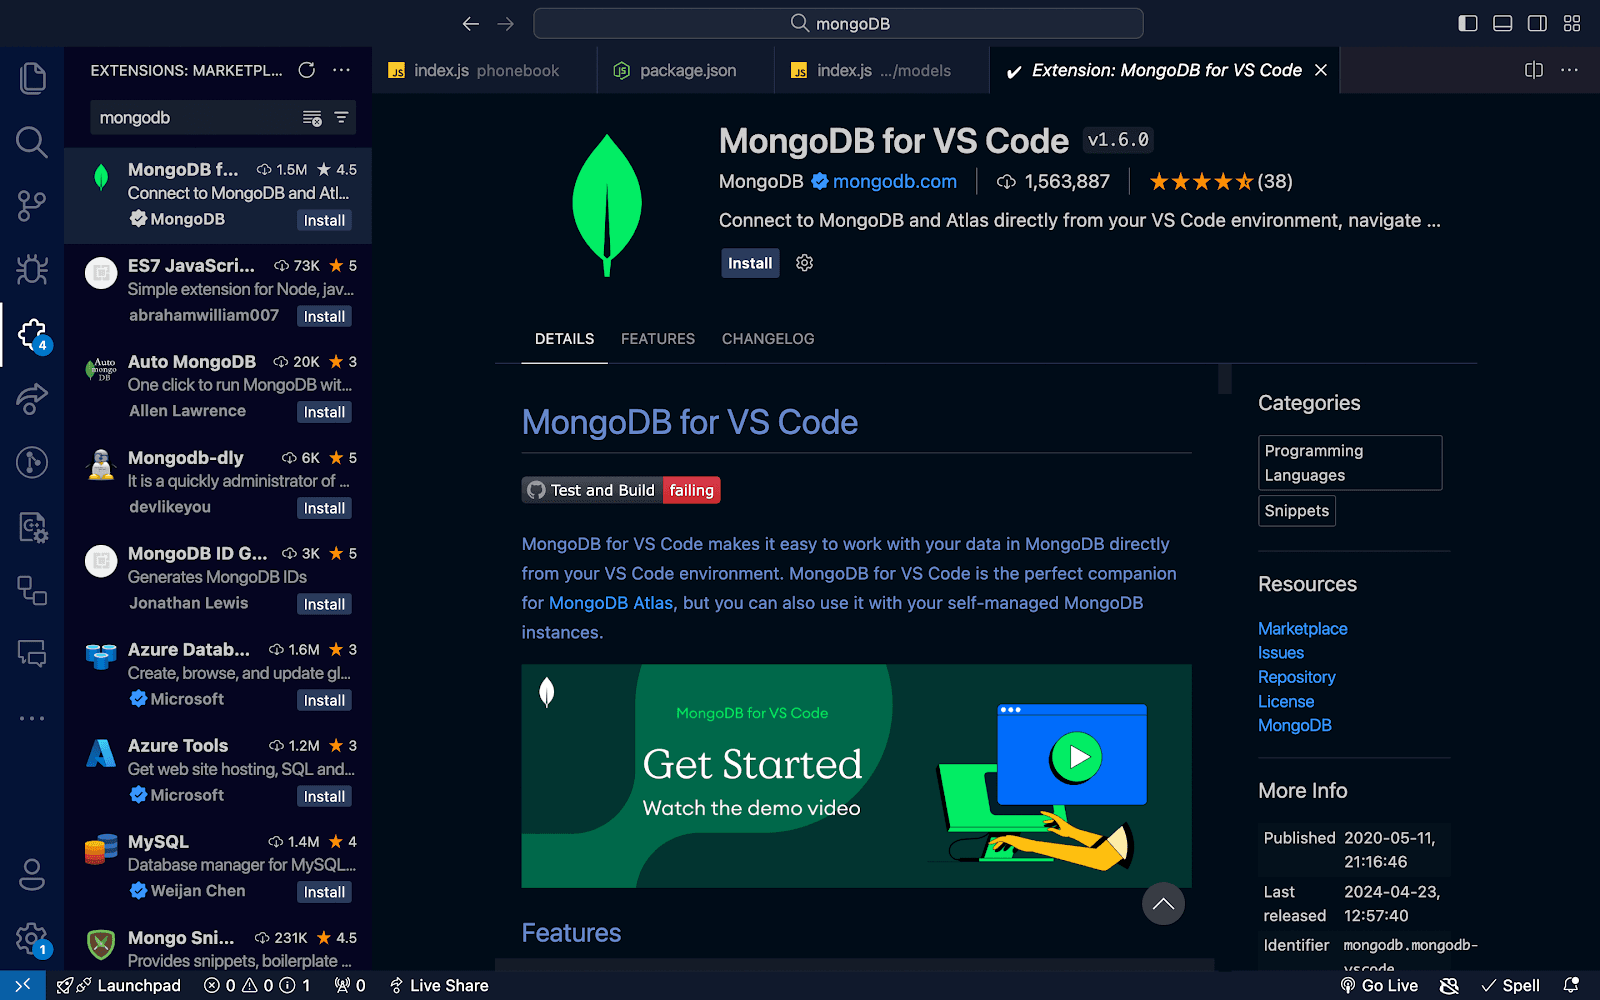The image size is (1600, 1000).
Task: Toggle secondary side bar layout icon
Action: (x=1538, y=23)
